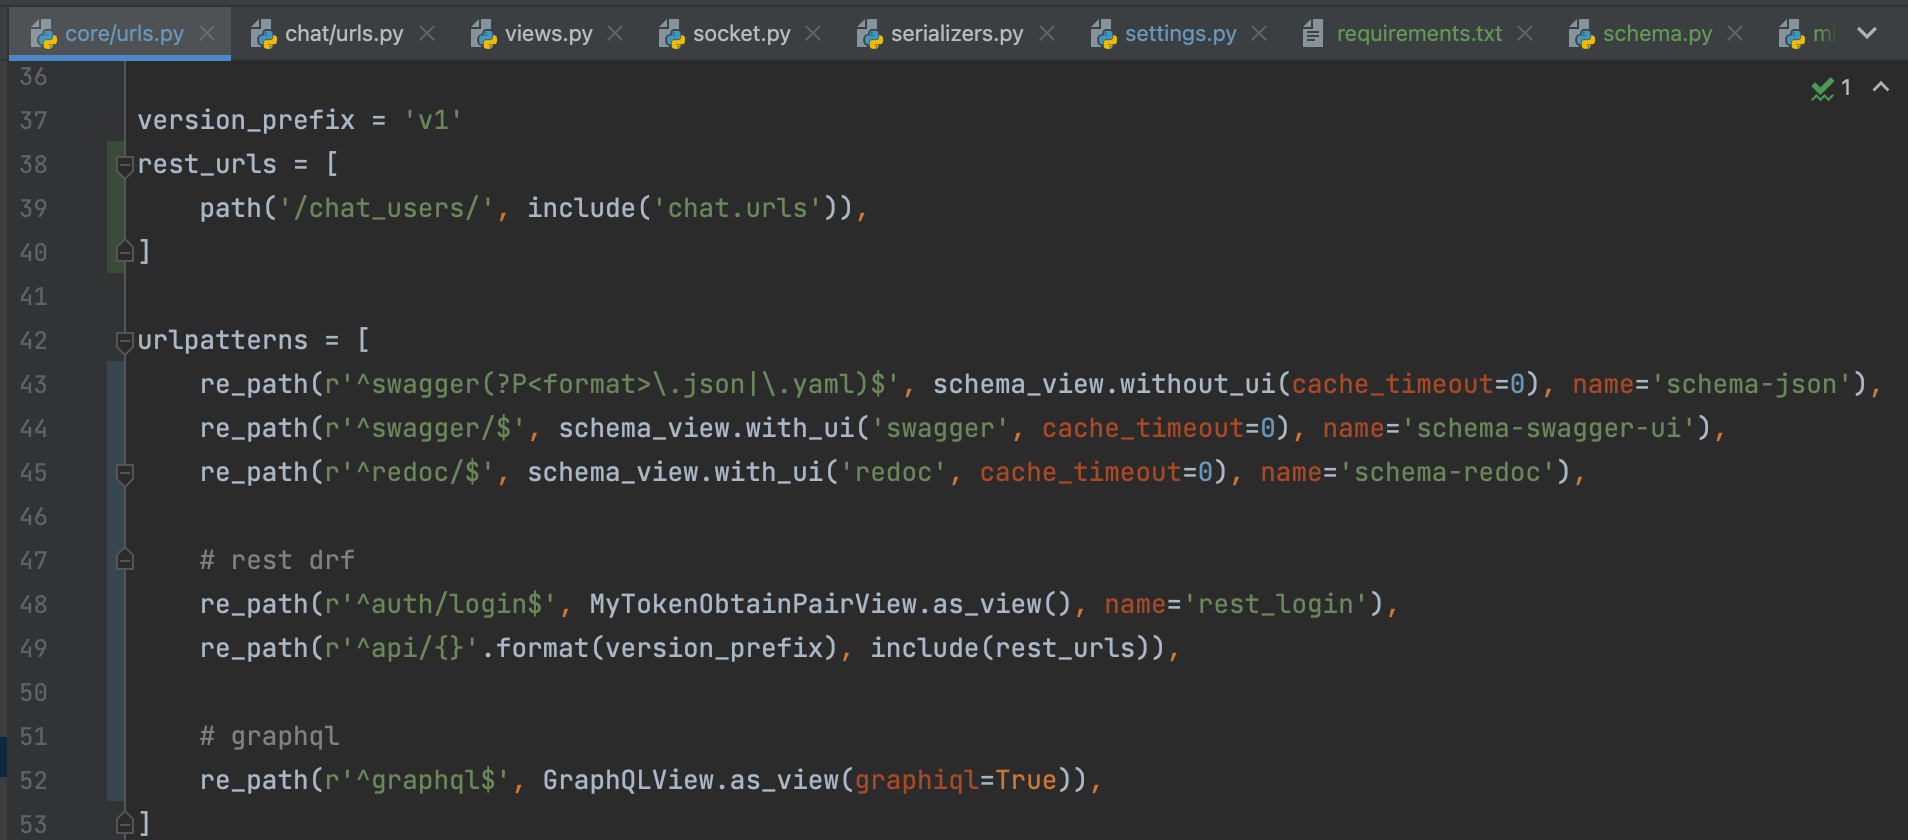
Task: Toggle fold marker on line 45
Action: (125, 473)
